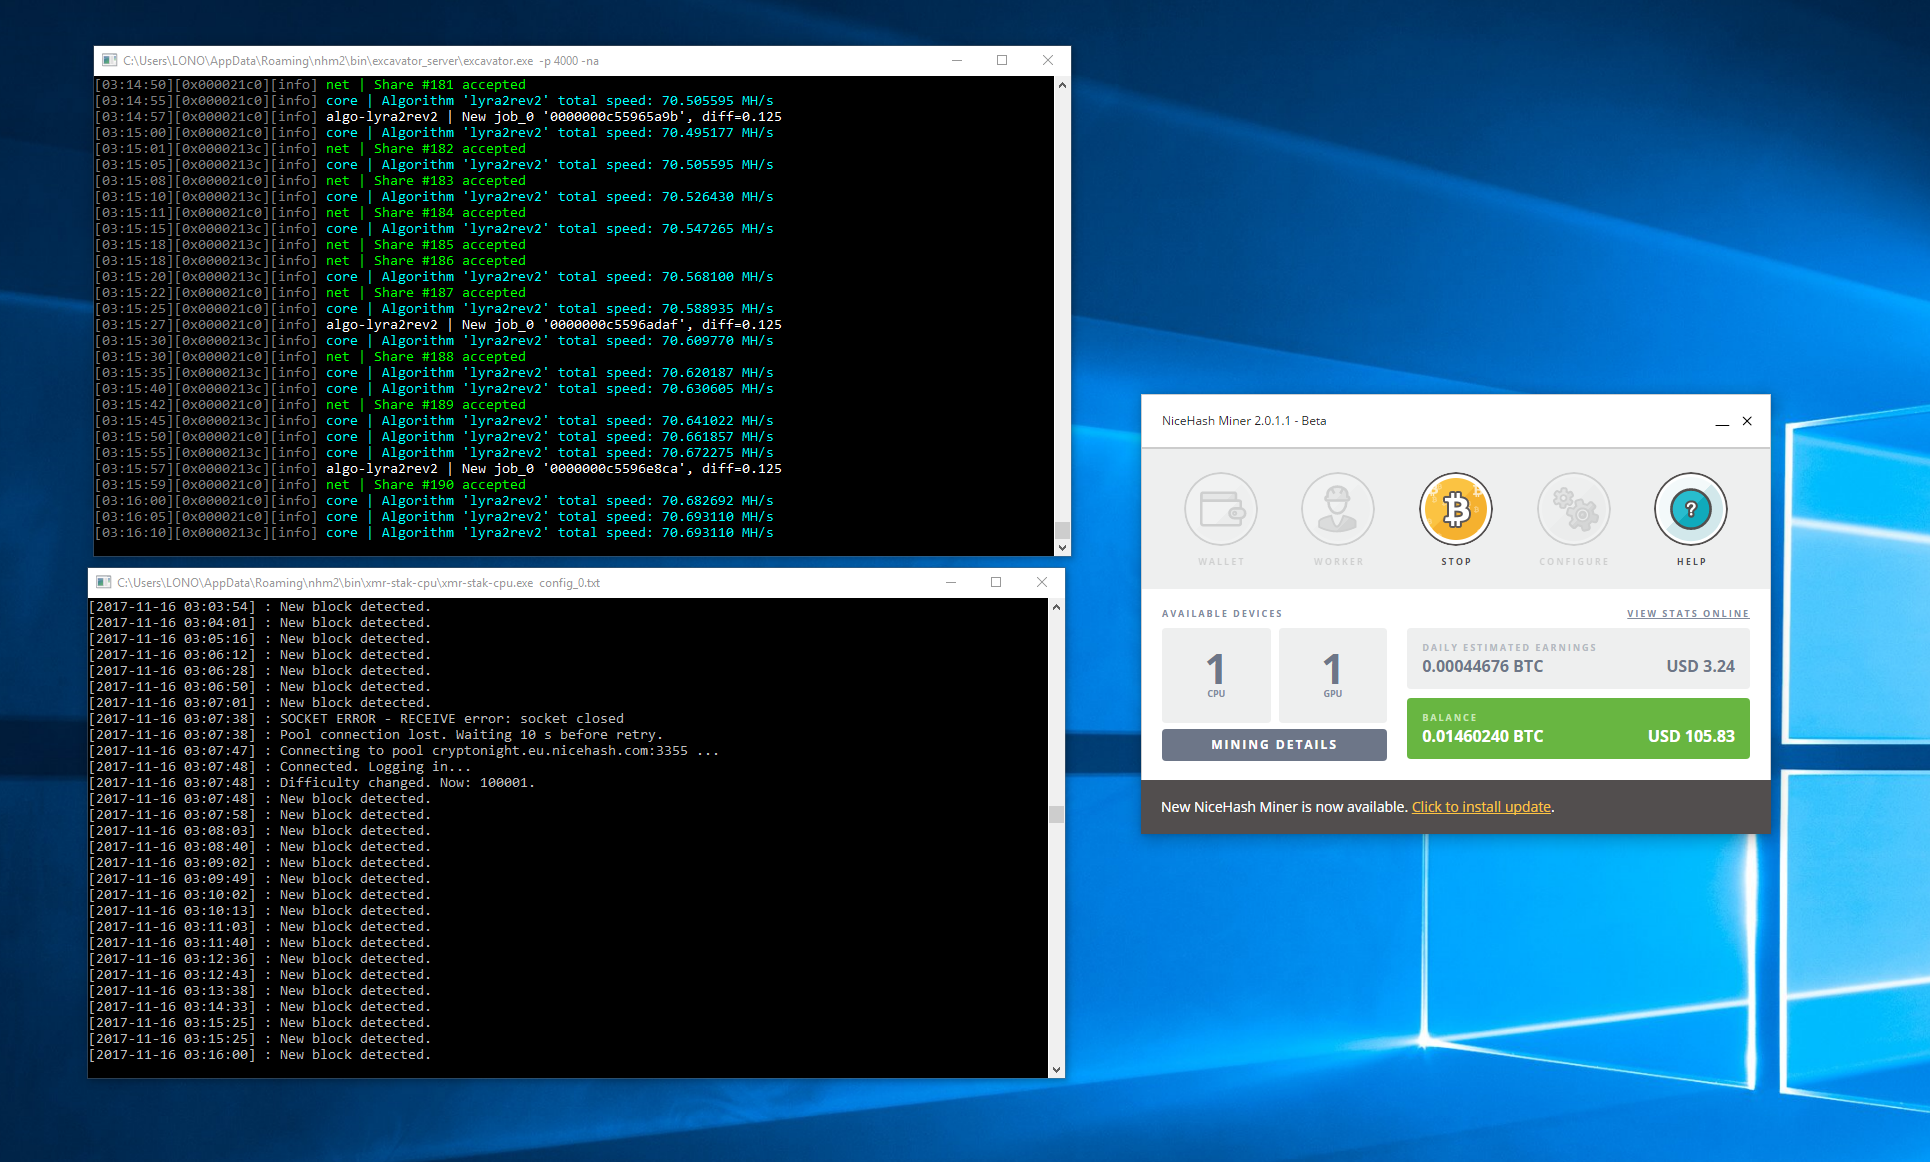Open the Help question mark icon
Viewport: 1930px width, 1162px height.
point(1691,509)
